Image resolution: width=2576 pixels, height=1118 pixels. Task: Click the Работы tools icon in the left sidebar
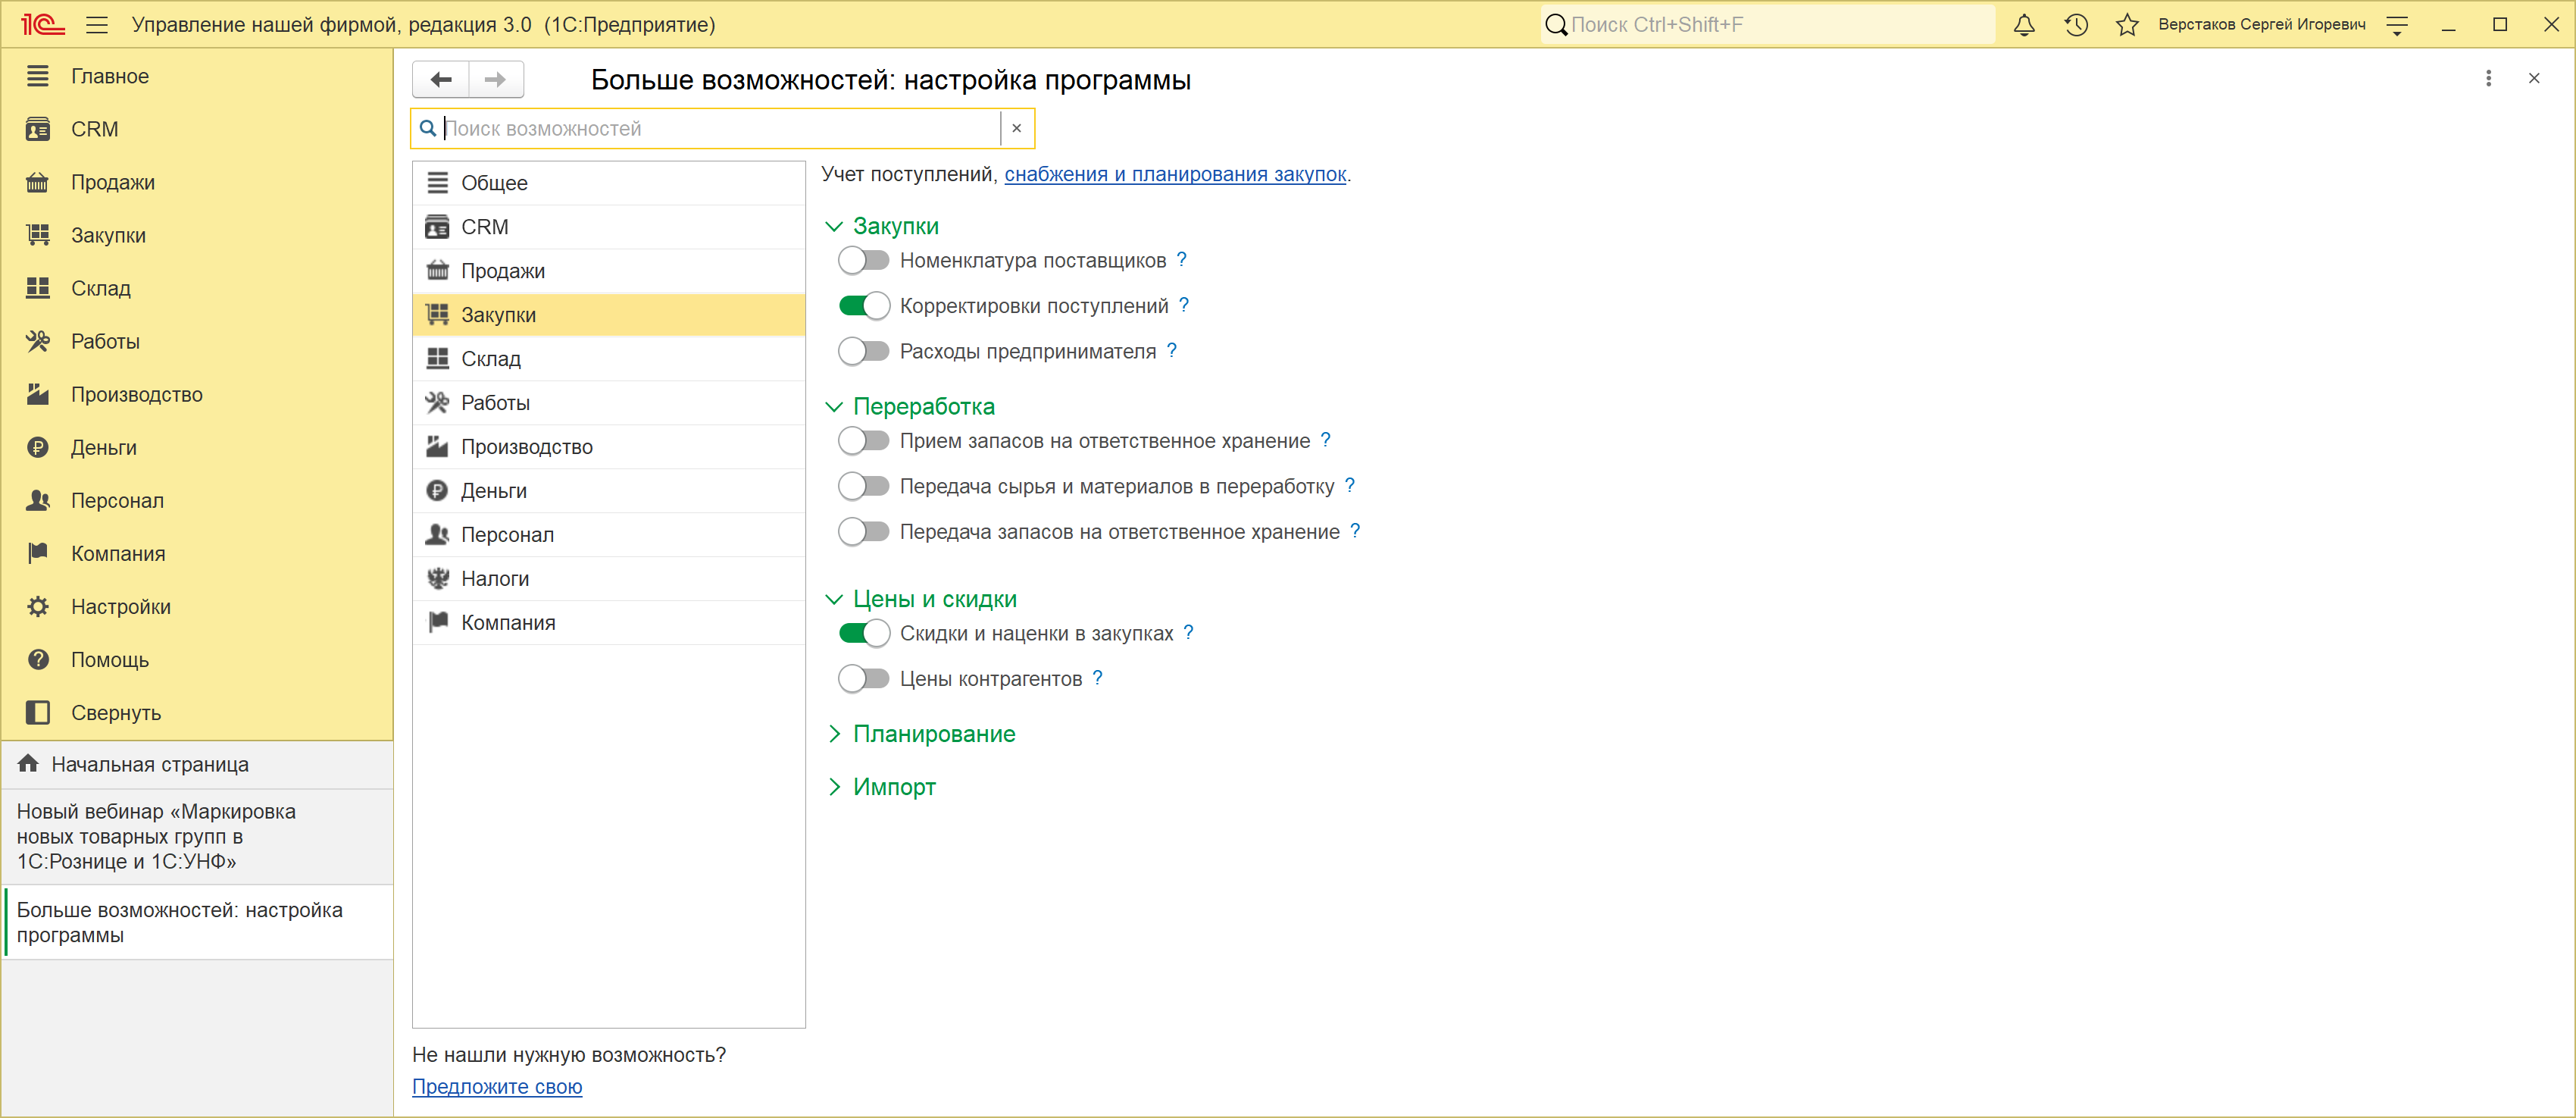point(38,341)
